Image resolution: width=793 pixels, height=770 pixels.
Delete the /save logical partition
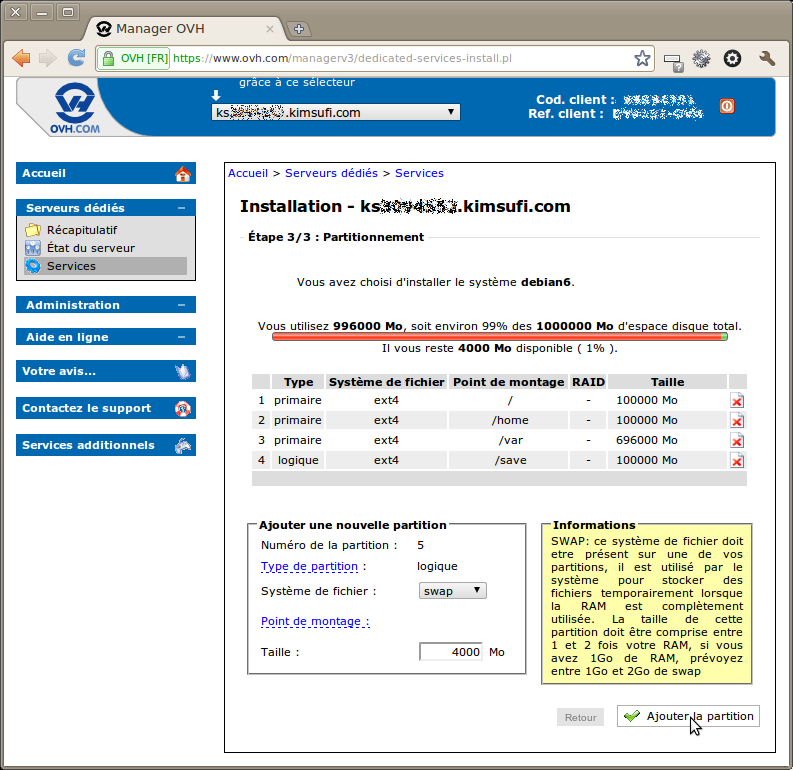737,461
